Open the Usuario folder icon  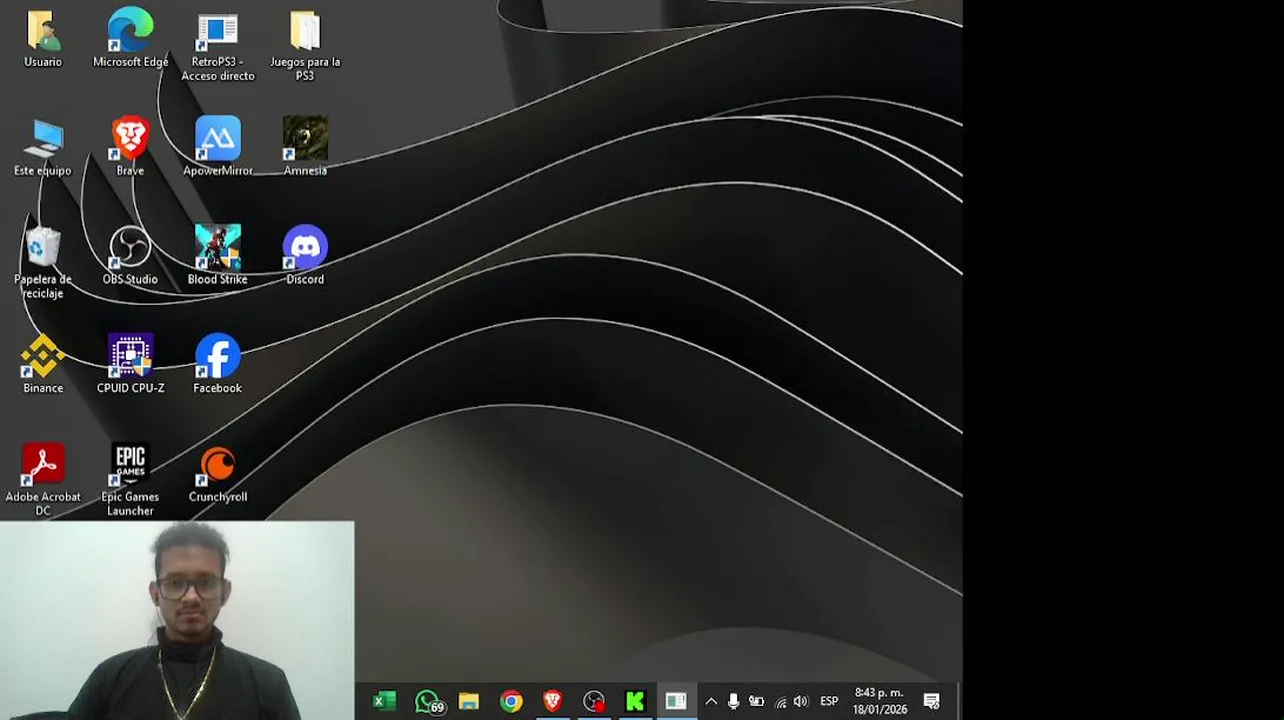click(43, 39)
